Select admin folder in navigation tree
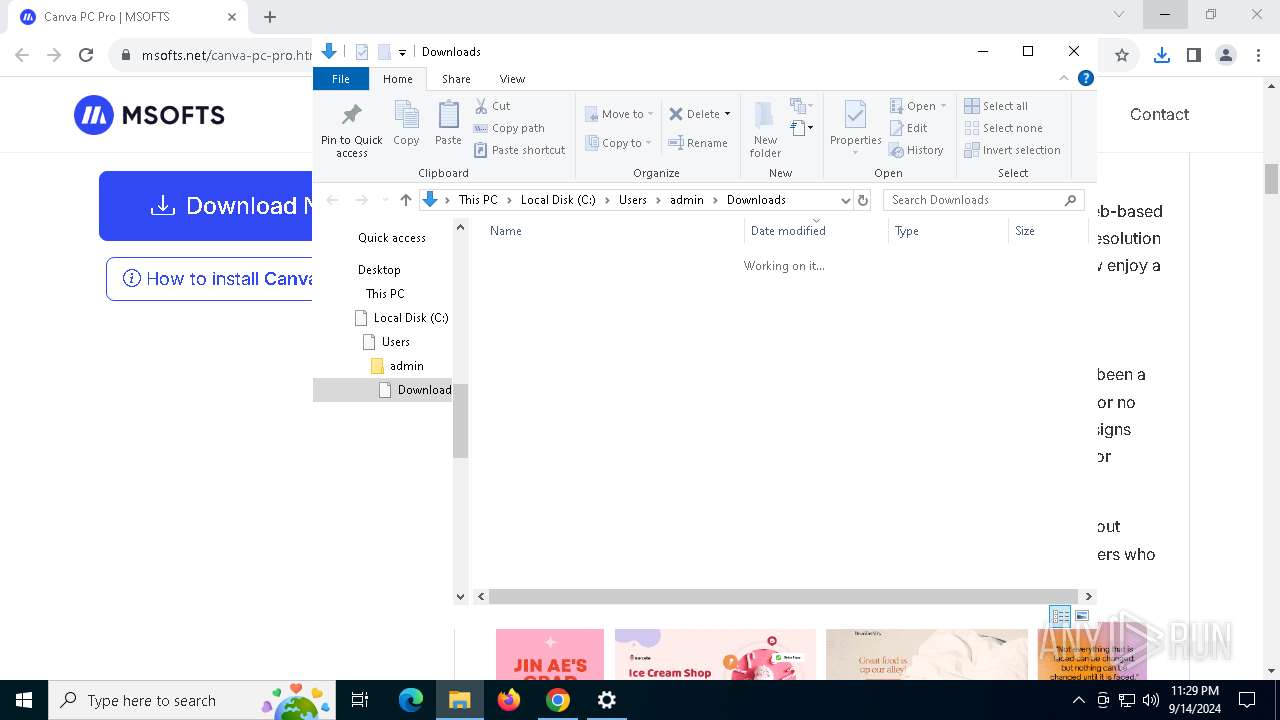Viewport: 1280px width, 720px height. [399, 366]
